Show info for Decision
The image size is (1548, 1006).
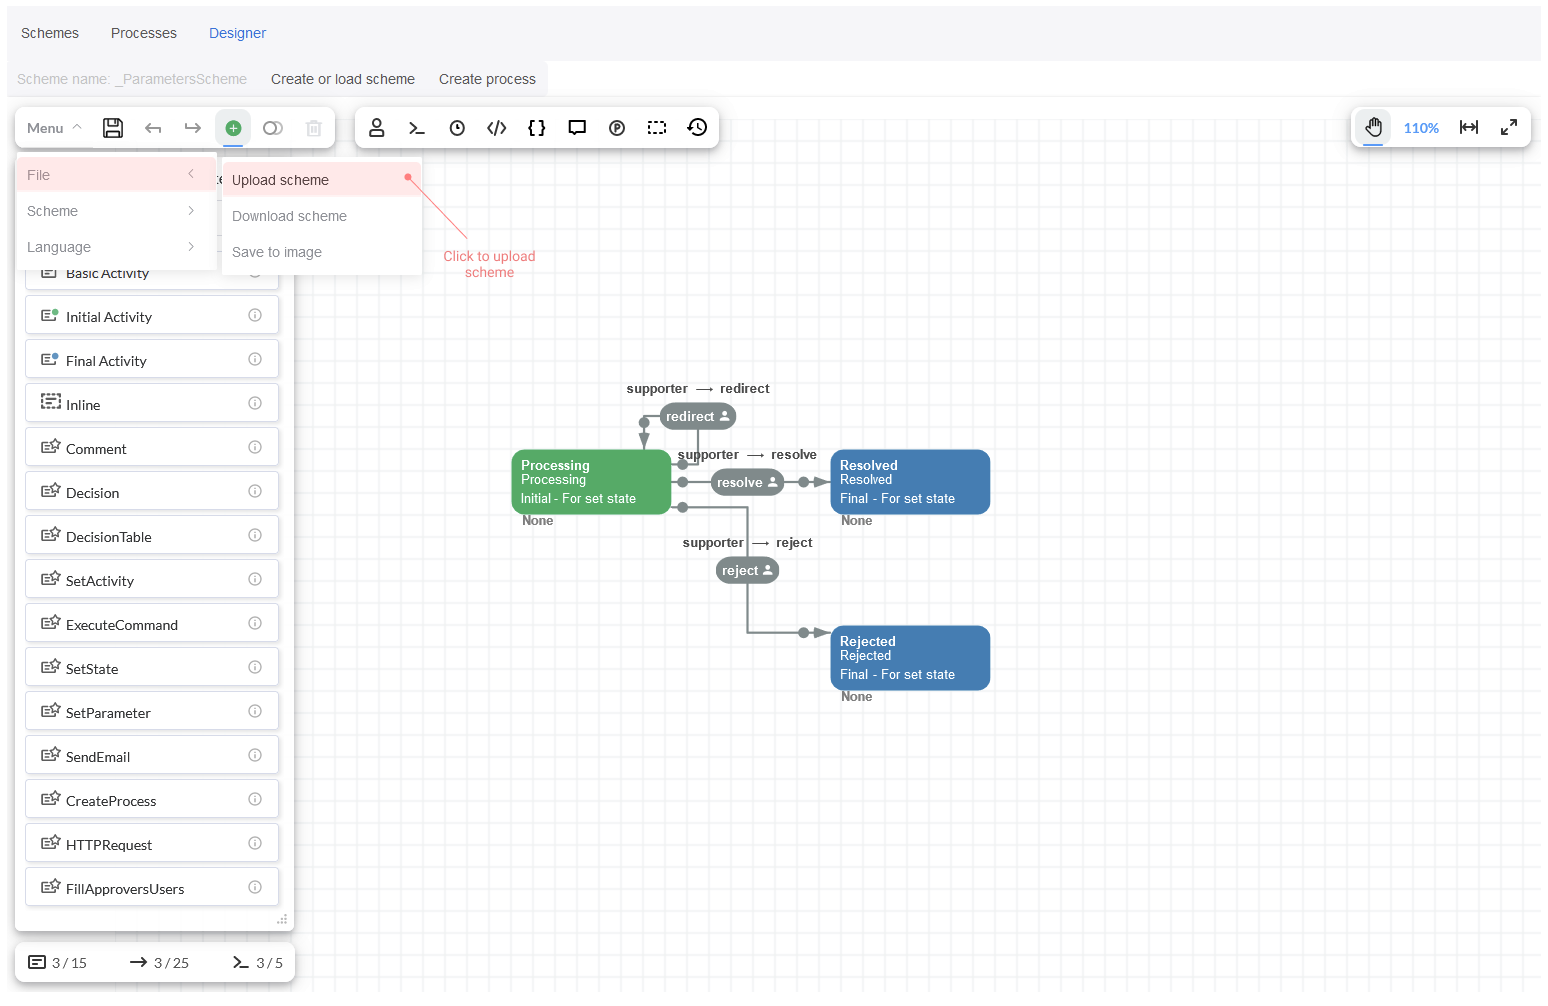click(x=255, y=491)
